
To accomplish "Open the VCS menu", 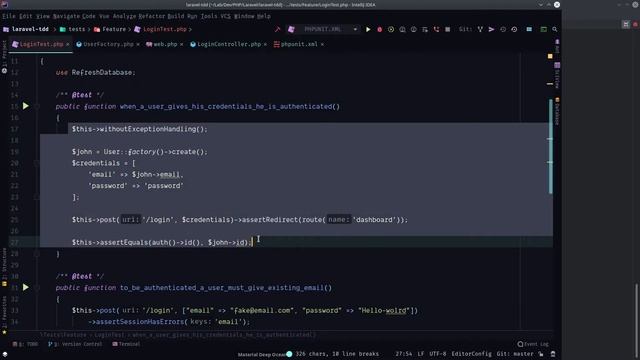I will (225, 16).
